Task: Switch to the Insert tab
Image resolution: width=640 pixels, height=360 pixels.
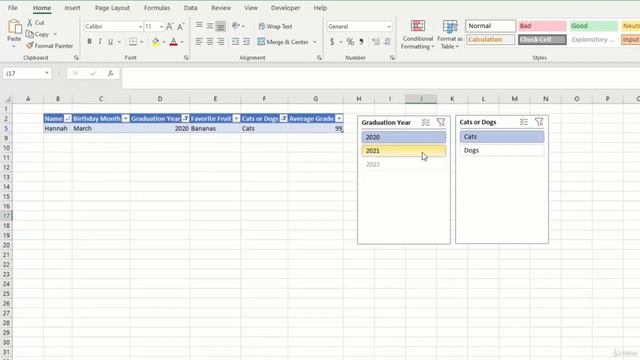Action: click(x=72, y=8)
